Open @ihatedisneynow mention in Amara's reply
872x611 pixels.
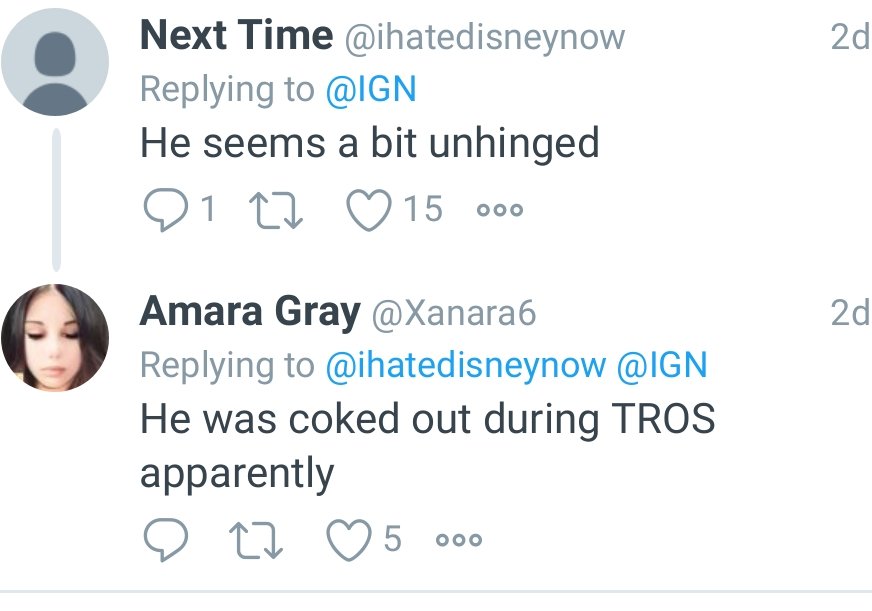click(466, 366)
